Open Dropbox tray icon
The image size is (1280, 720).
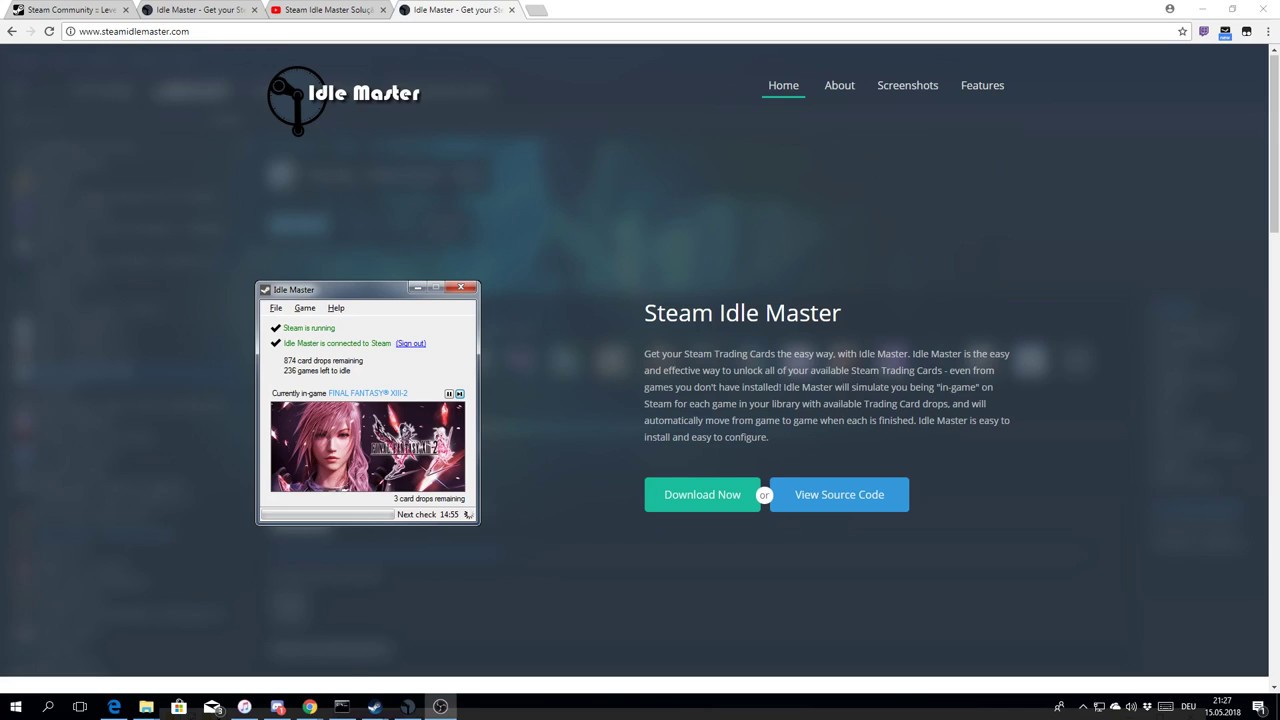pos(1147,707)
